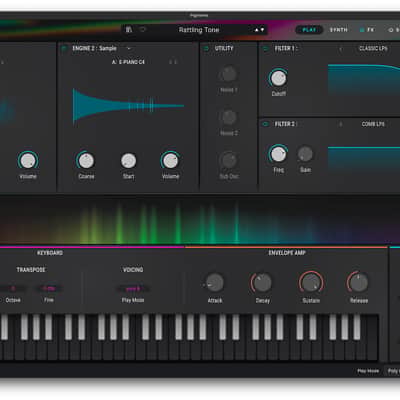Click the Transpose Fine value field

(x=49, y=289)
